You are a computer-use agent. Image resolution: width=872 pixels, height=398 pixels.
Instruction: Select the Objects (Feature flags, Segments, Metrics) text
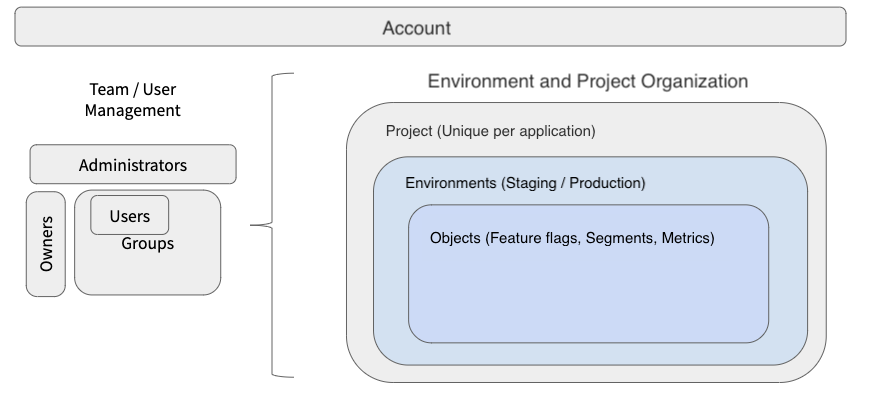click(x=572, y=238)
